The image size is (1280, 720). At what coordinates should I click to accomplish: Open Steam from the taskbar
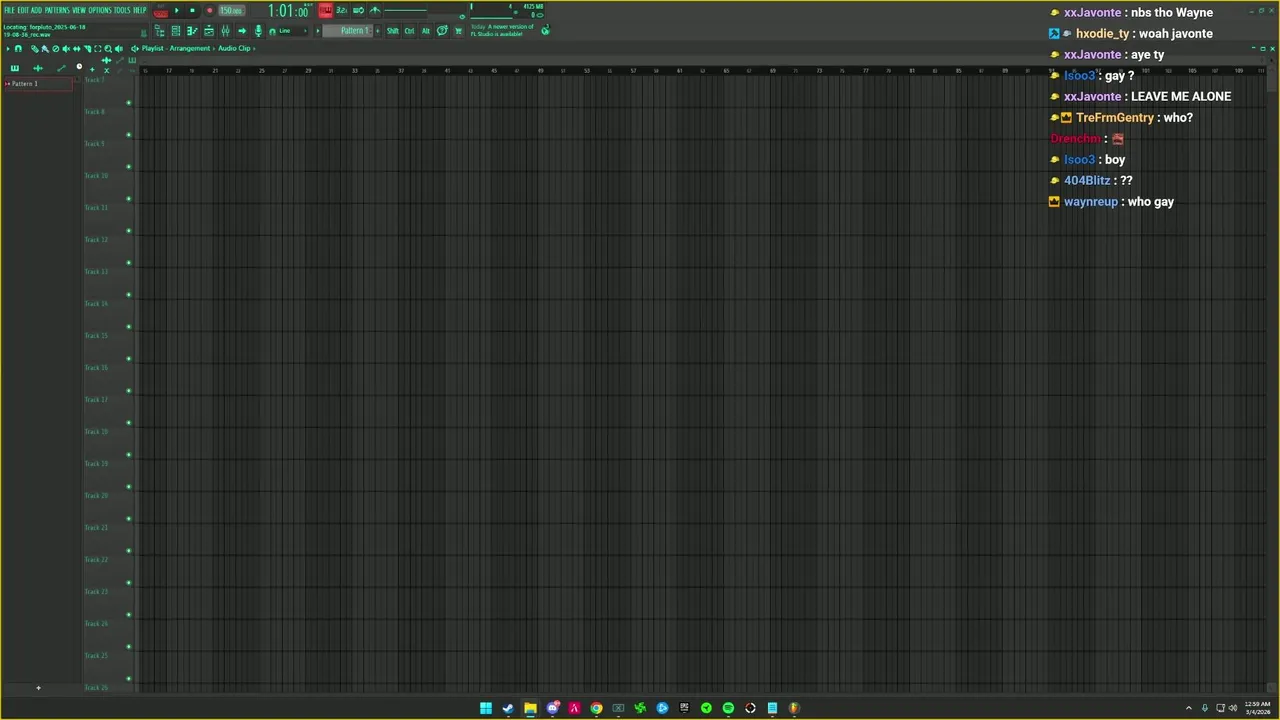tap(508, 708)
